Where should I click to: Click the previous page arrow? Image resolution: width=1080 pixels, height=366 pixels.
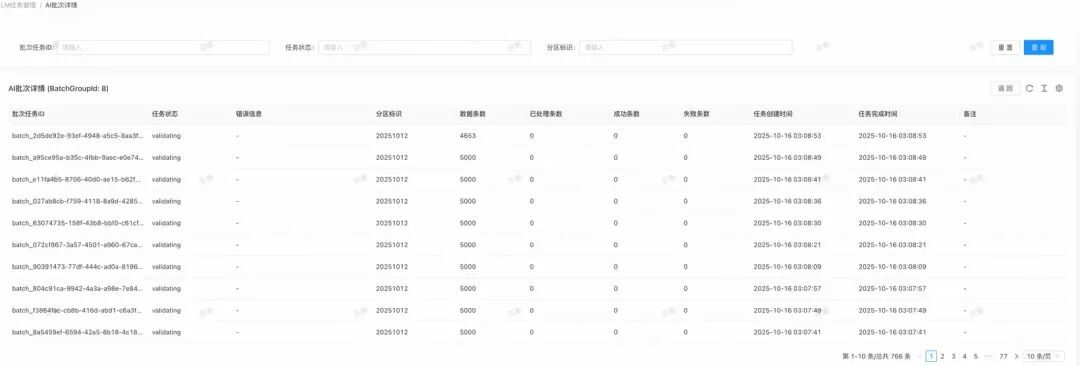click(920, 356)
